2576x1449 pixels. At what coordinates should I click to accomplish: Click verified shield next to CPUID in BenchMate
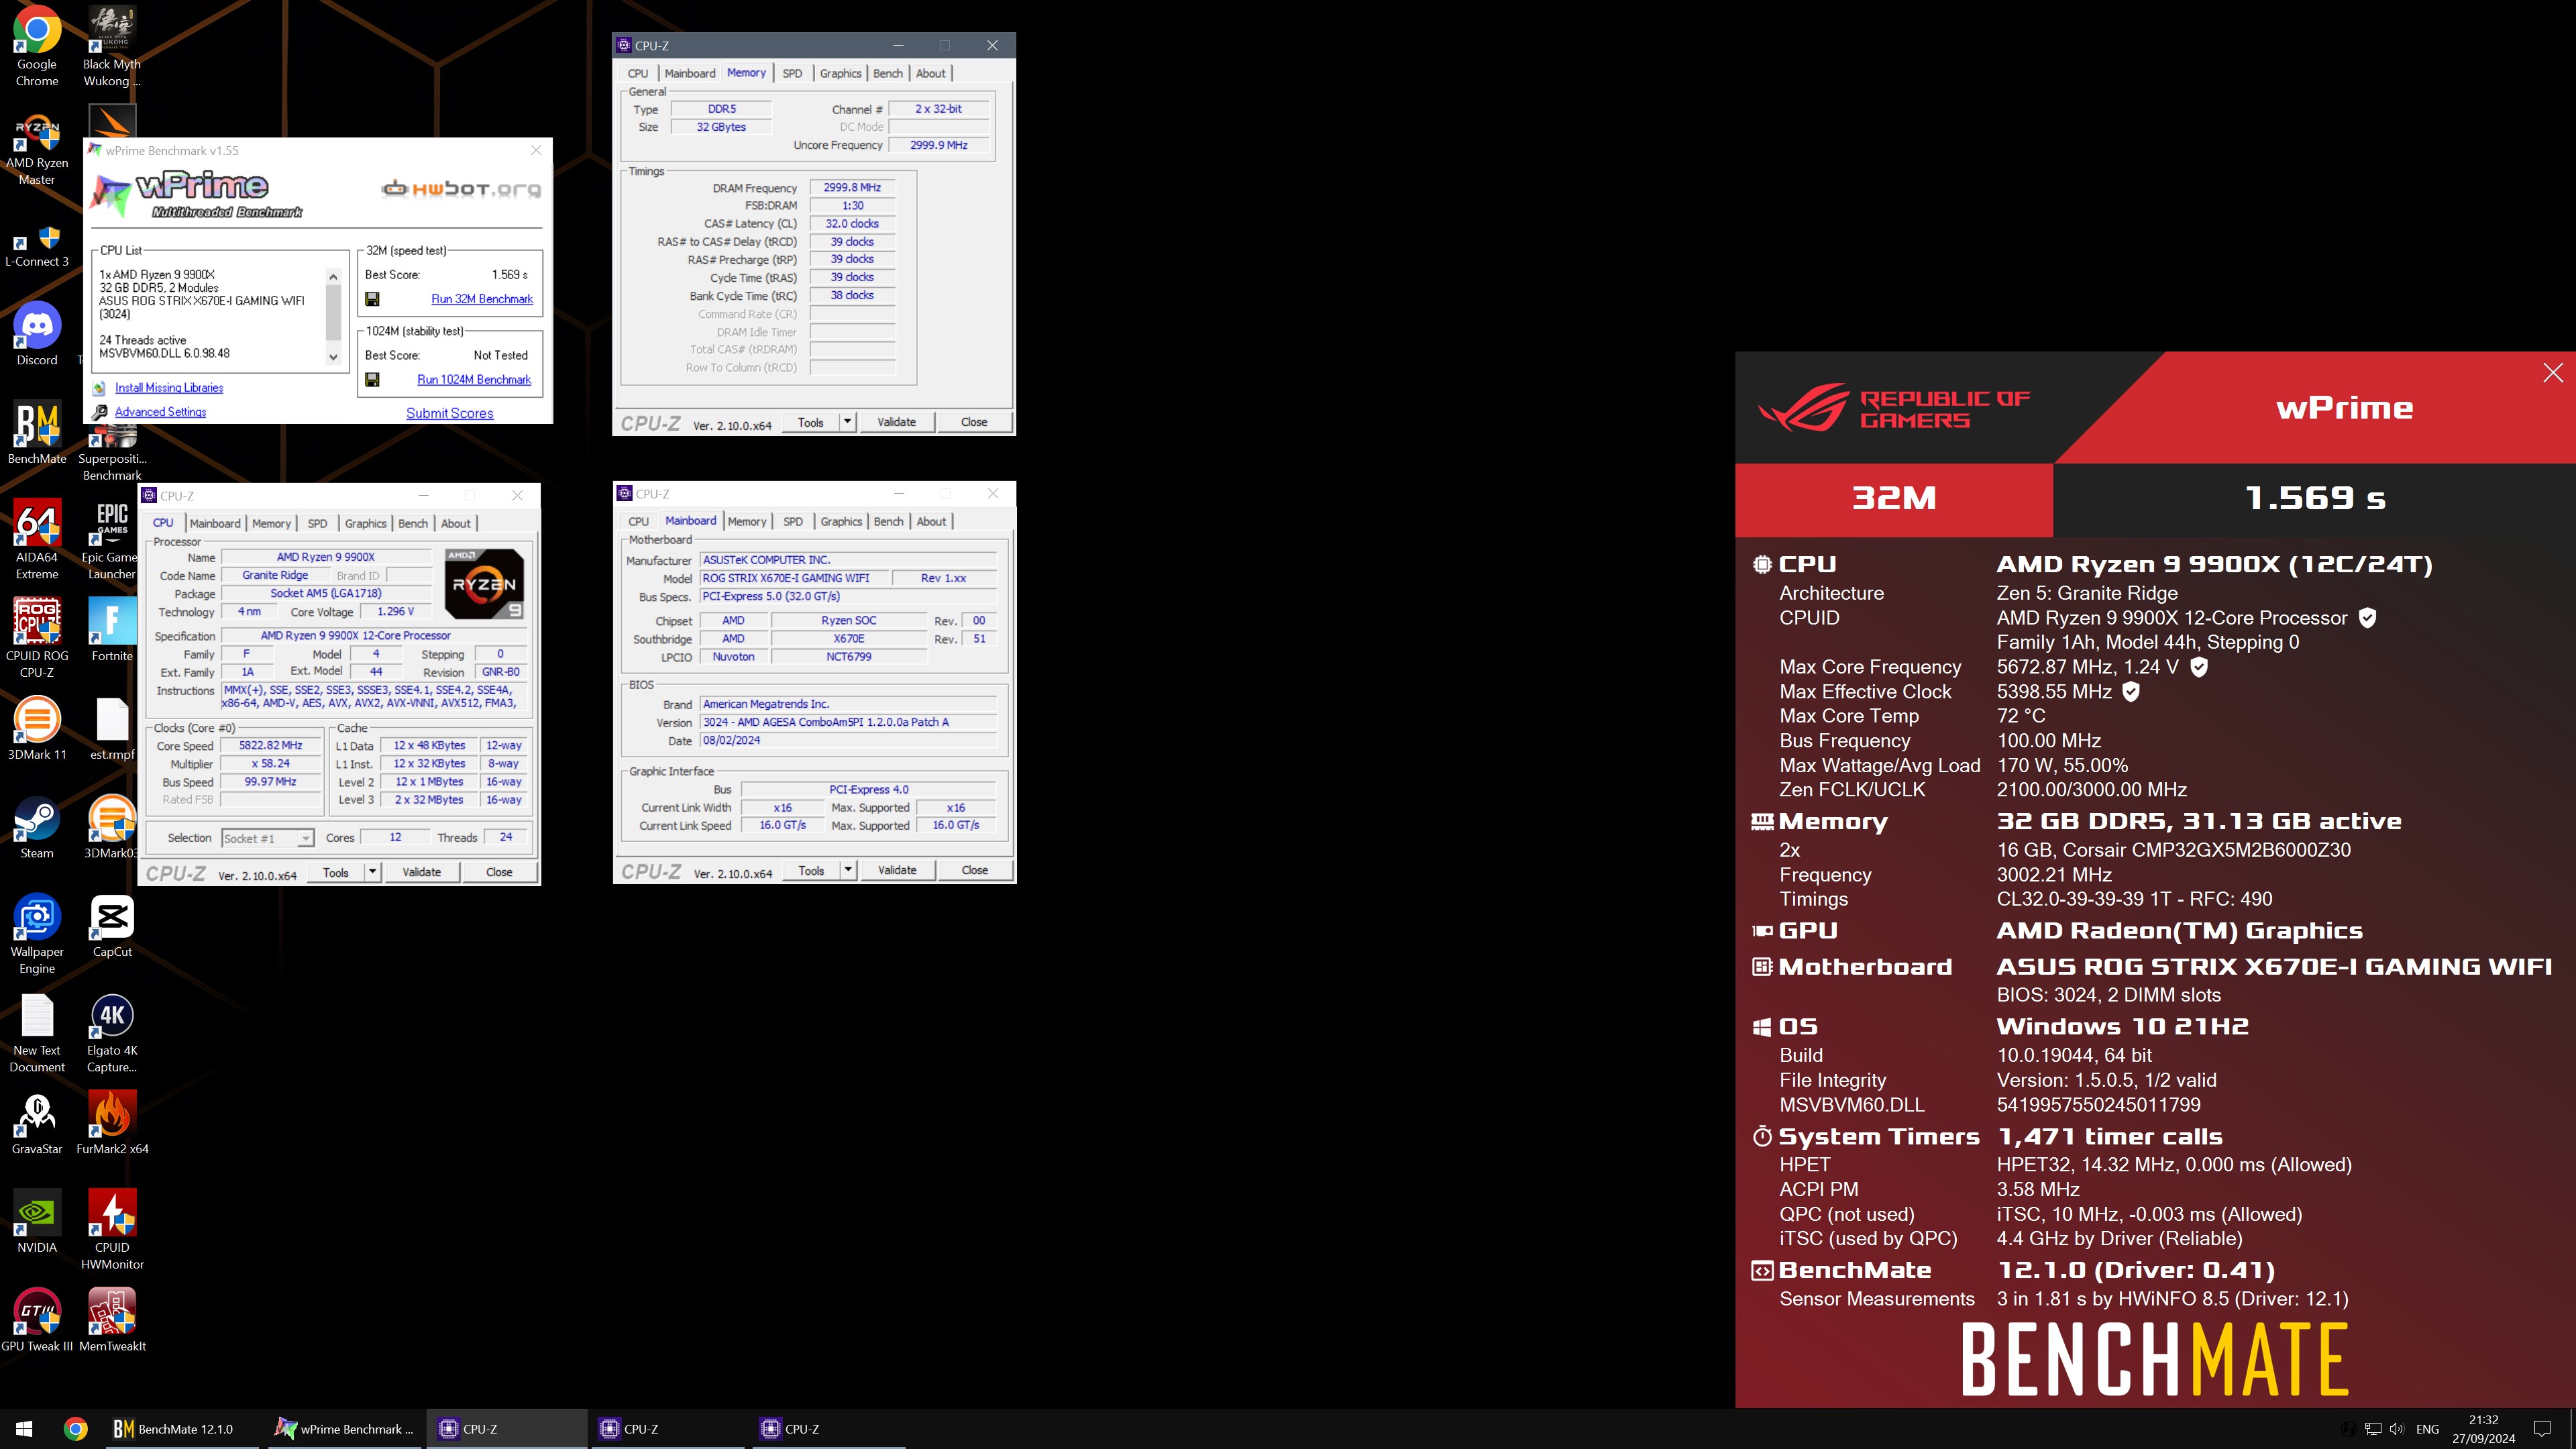coord(2367,618)
